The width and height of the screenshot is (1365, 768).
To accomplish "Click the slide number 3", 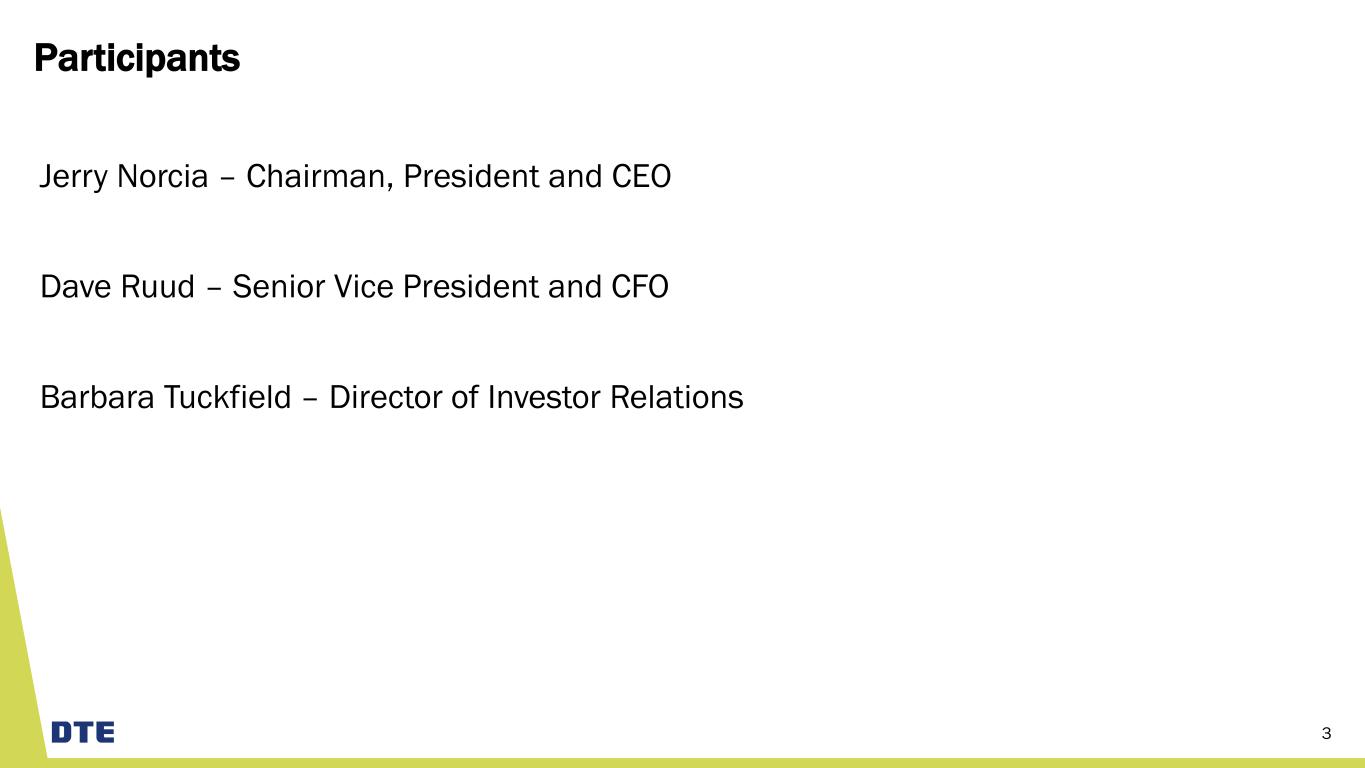I will tap(1326, 734).
